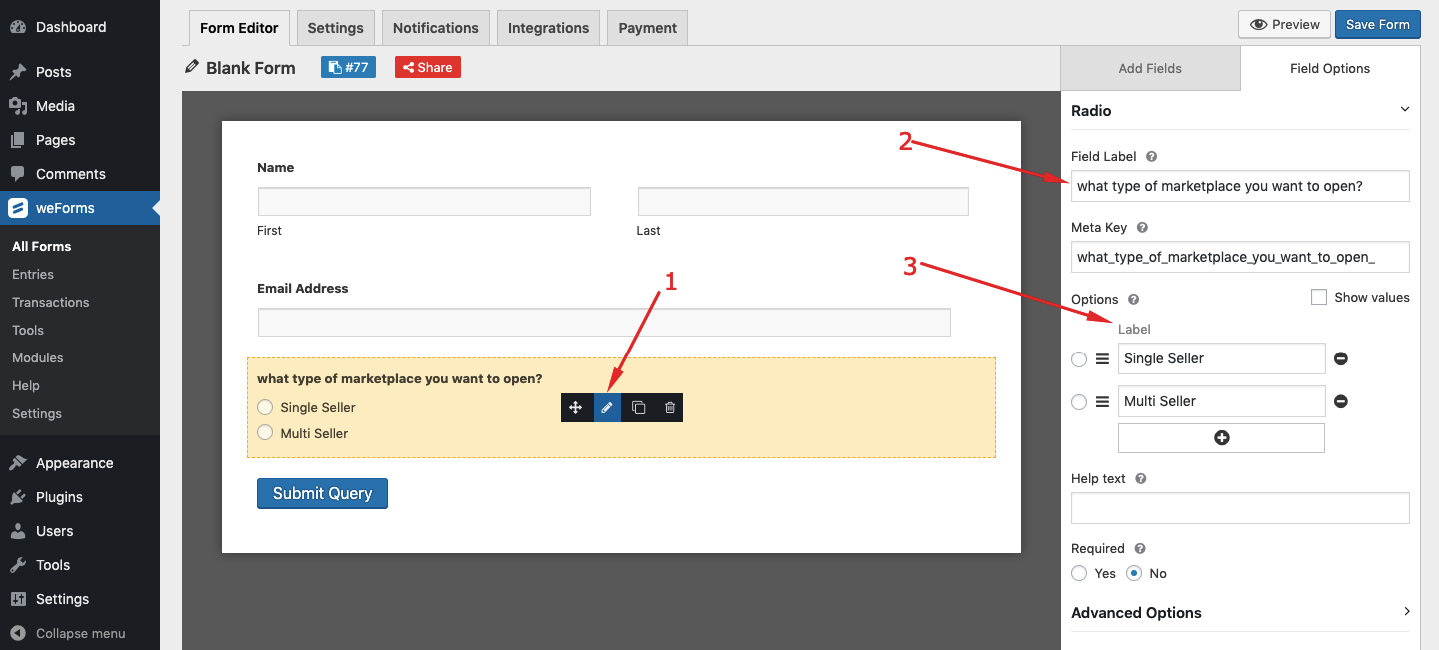1439x650 pixels.
Task: Click the move handle icon on the radio field toolbar
Action: pos(576,407)
